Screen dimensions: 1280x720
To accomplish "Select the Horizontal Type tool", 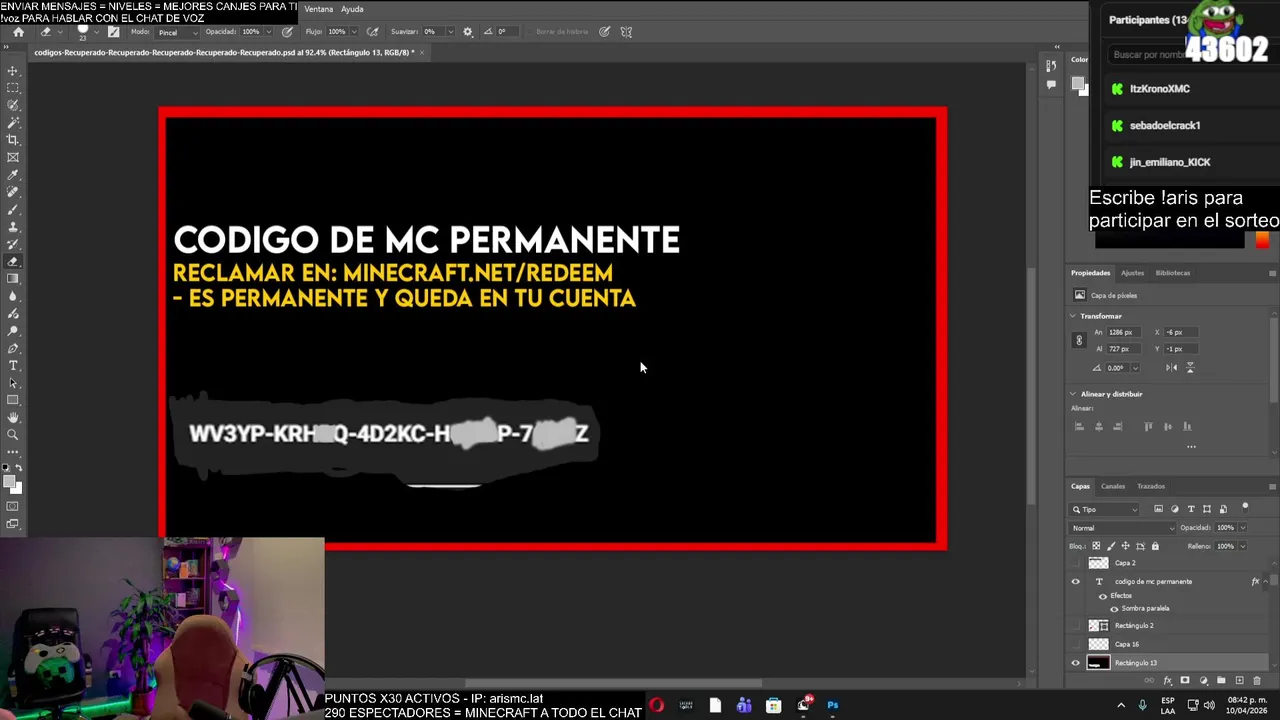I will point(13,366).
